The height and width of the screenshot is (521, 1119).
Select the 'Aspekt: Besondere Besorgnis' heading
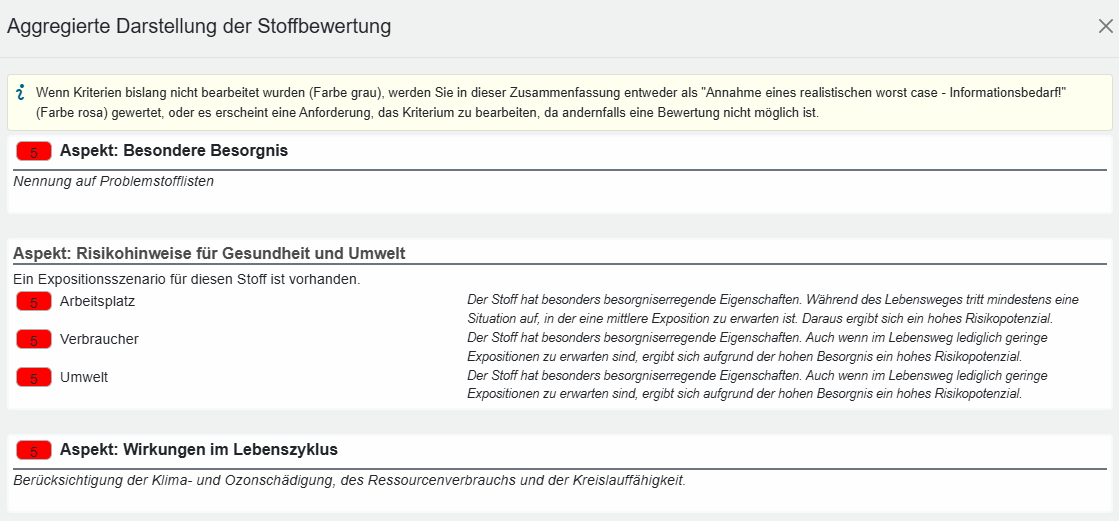174,151
